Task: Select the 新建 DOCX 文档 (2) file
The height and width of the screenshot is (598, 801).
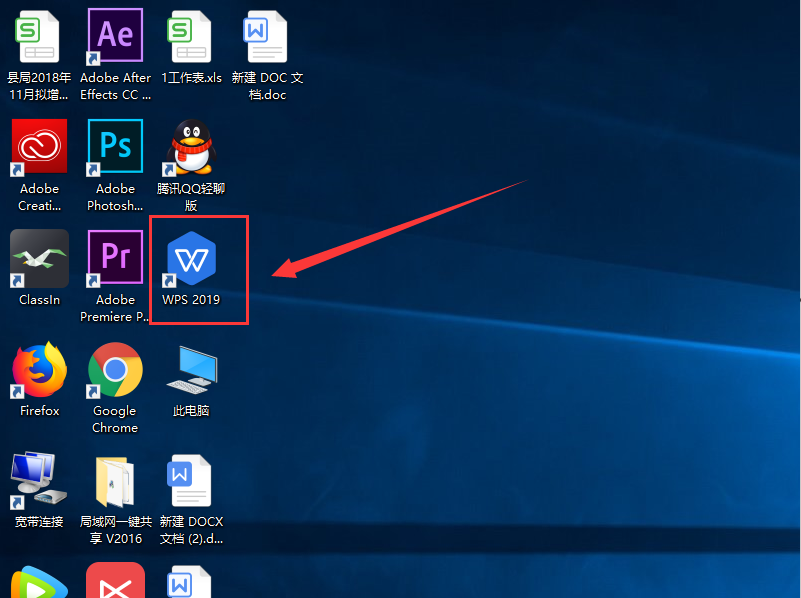Action: [x=189, y=480]
